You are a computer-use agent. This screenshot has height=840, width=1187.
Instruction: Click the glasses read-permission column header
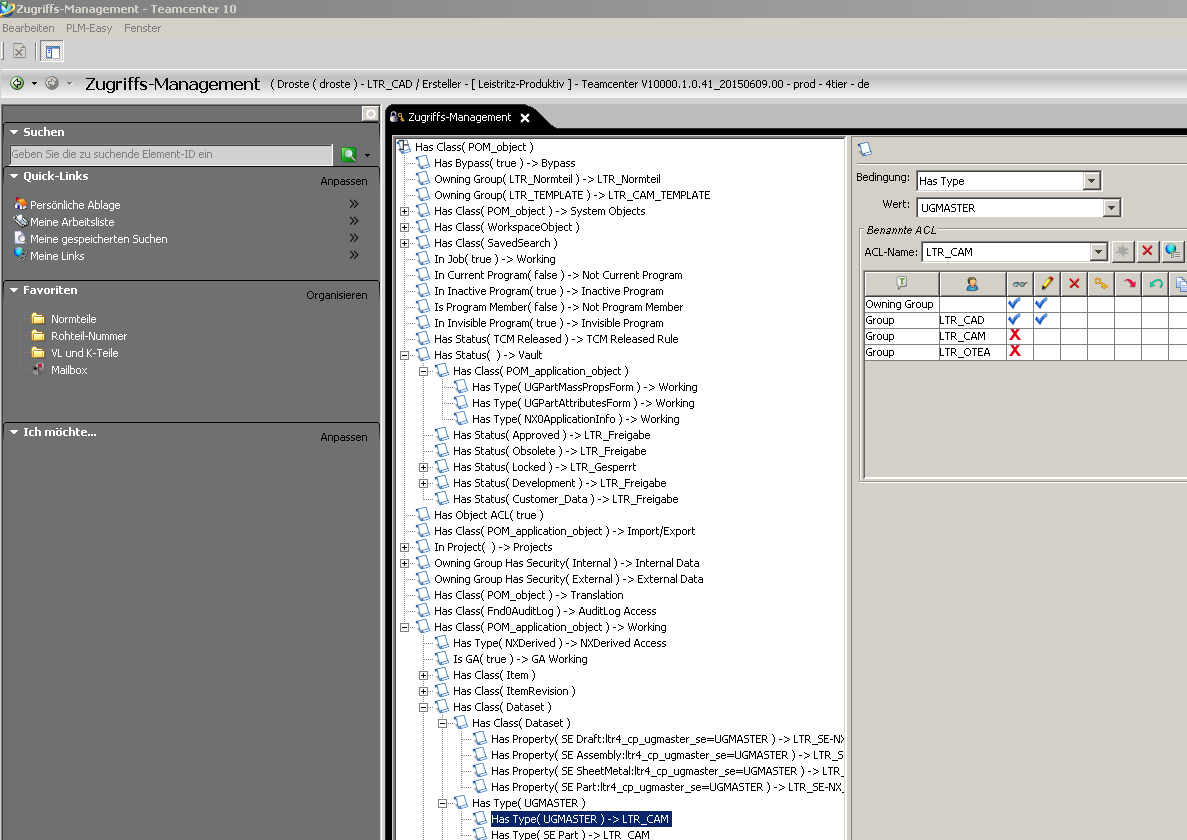tap(1020, 284)
